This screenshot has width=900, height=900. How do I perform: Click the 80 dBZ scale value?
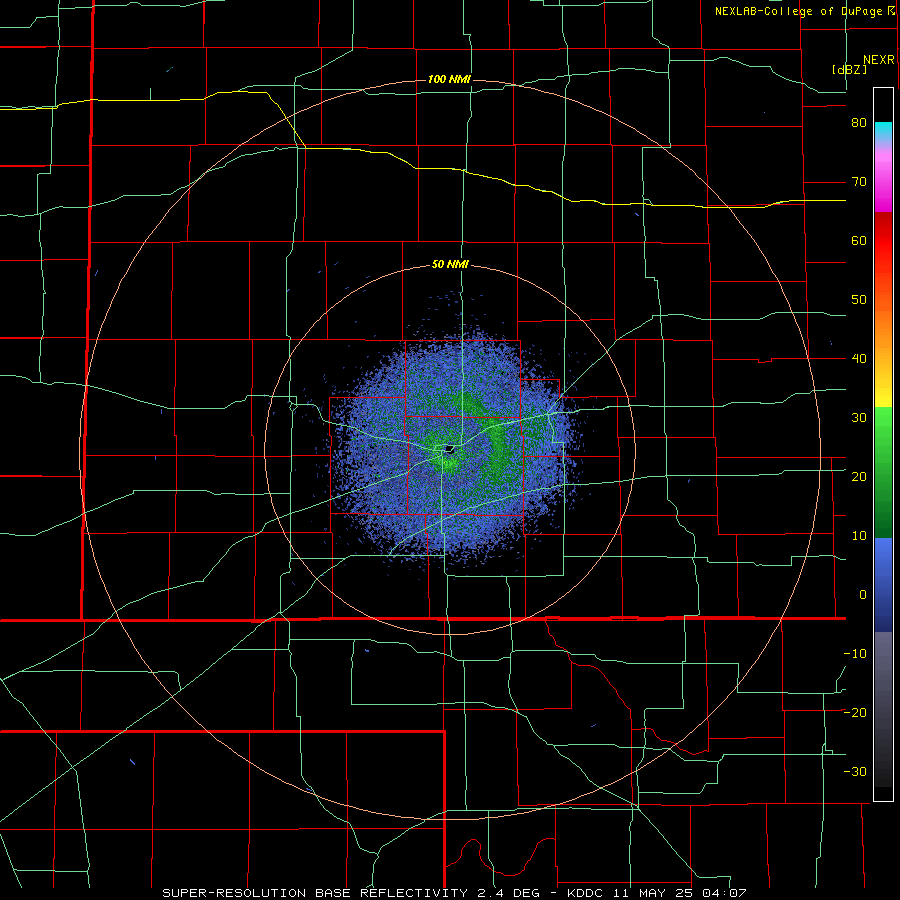[859, 123]
